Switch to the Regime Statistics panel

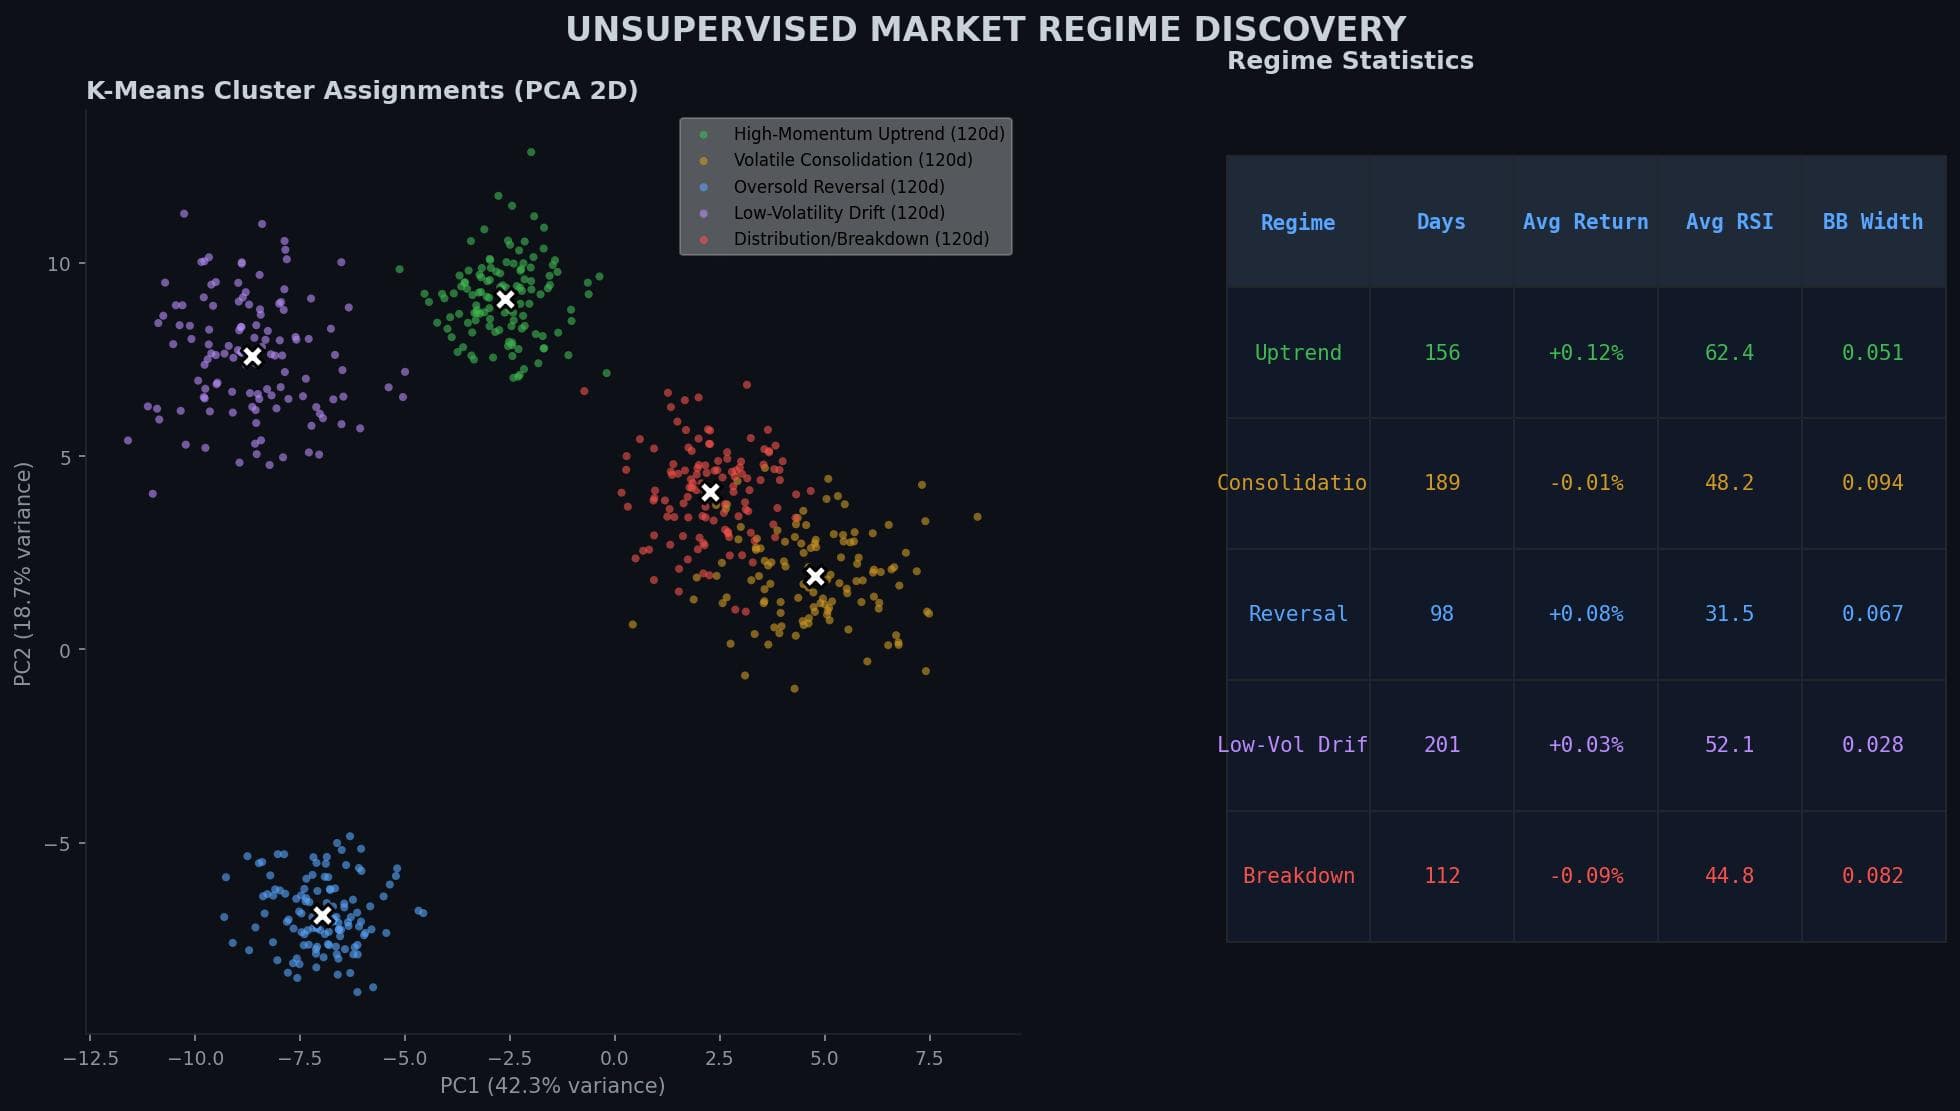click(x=1350, y=60)
